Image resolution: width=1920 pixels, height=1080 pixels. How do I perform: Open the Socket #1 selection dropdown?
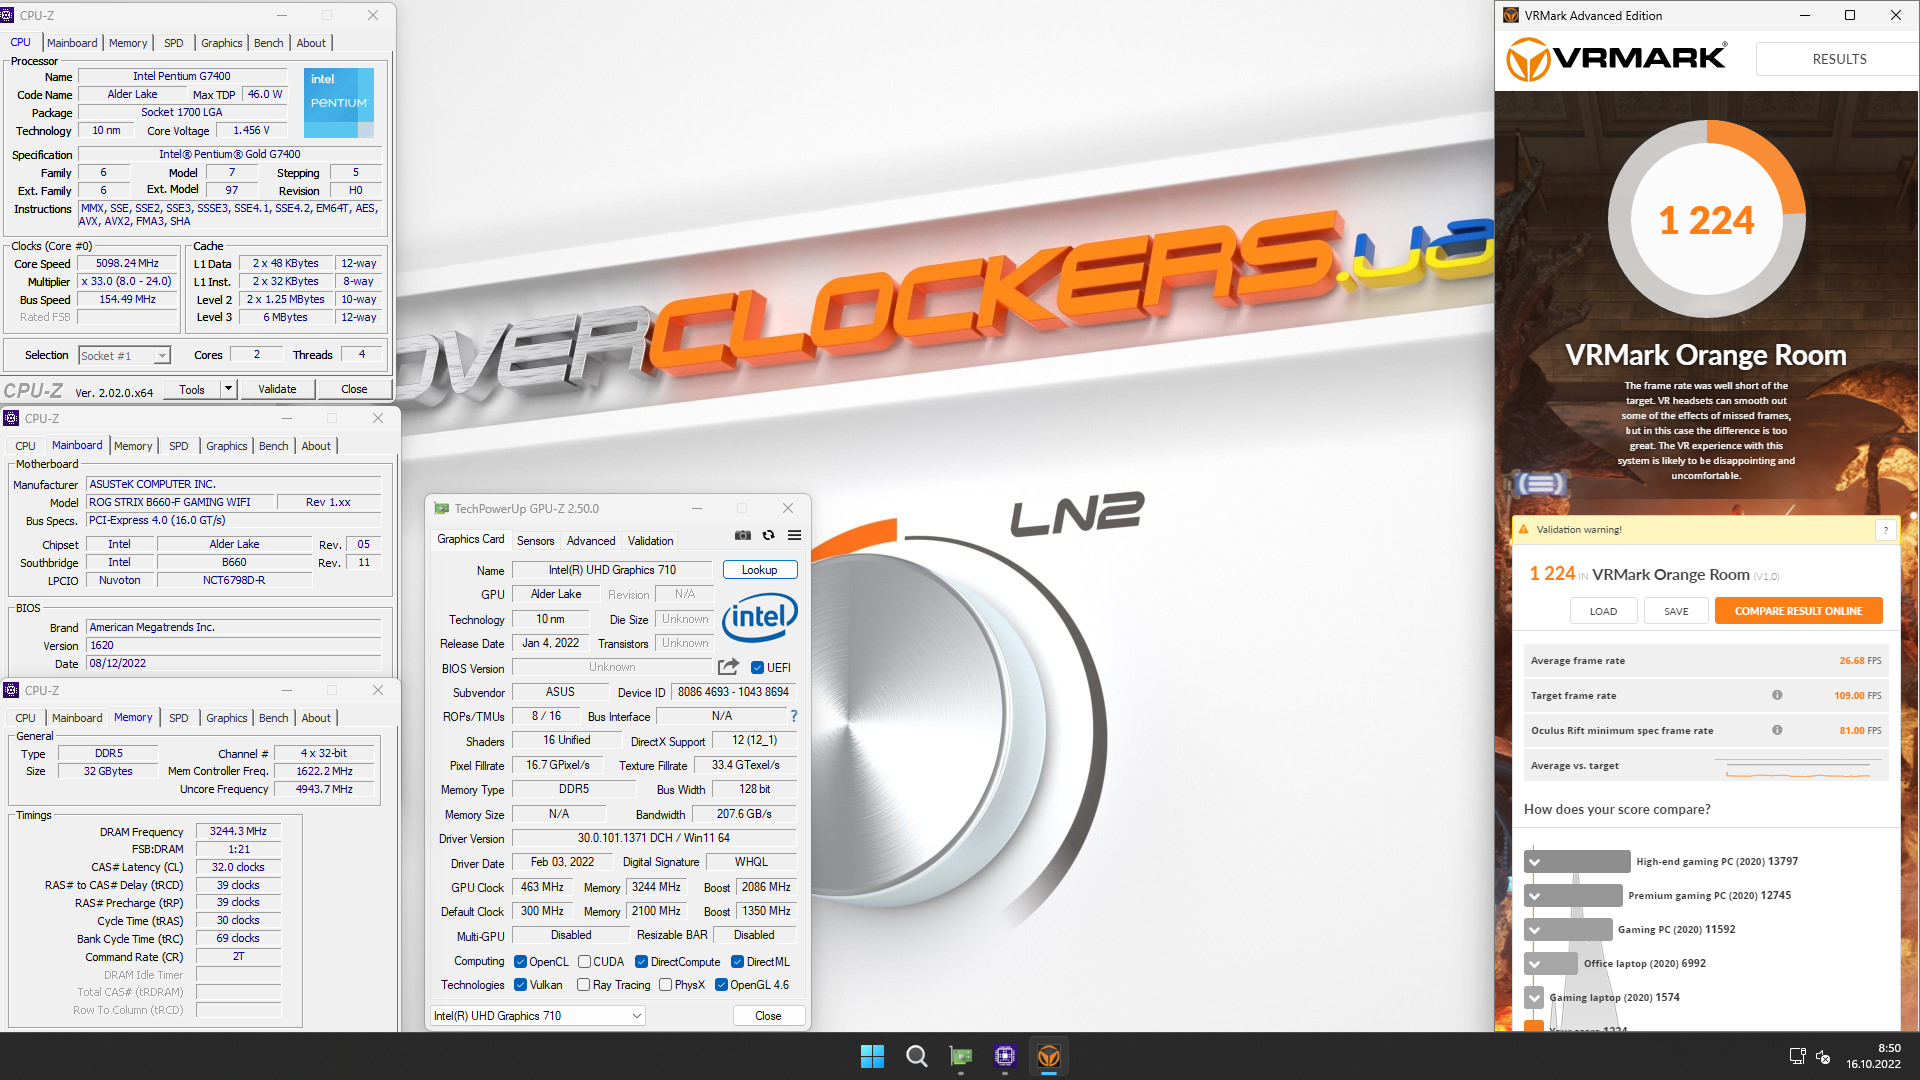[125, 355]
